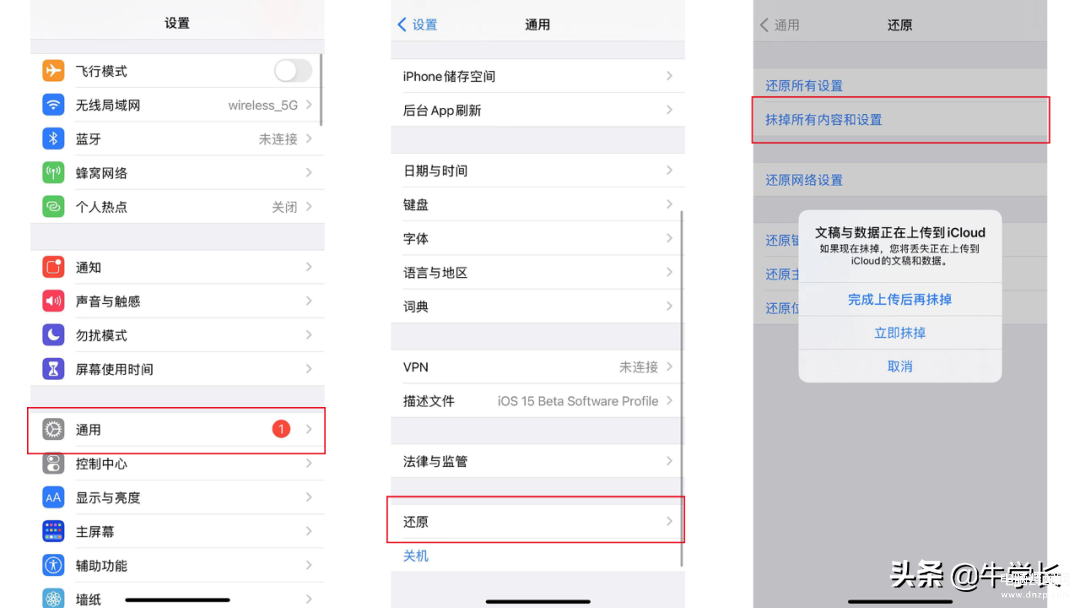Toggle the 飞行模式 airplane mode switch
Screen dimensions: 1080x608
[x=293, y=70]
